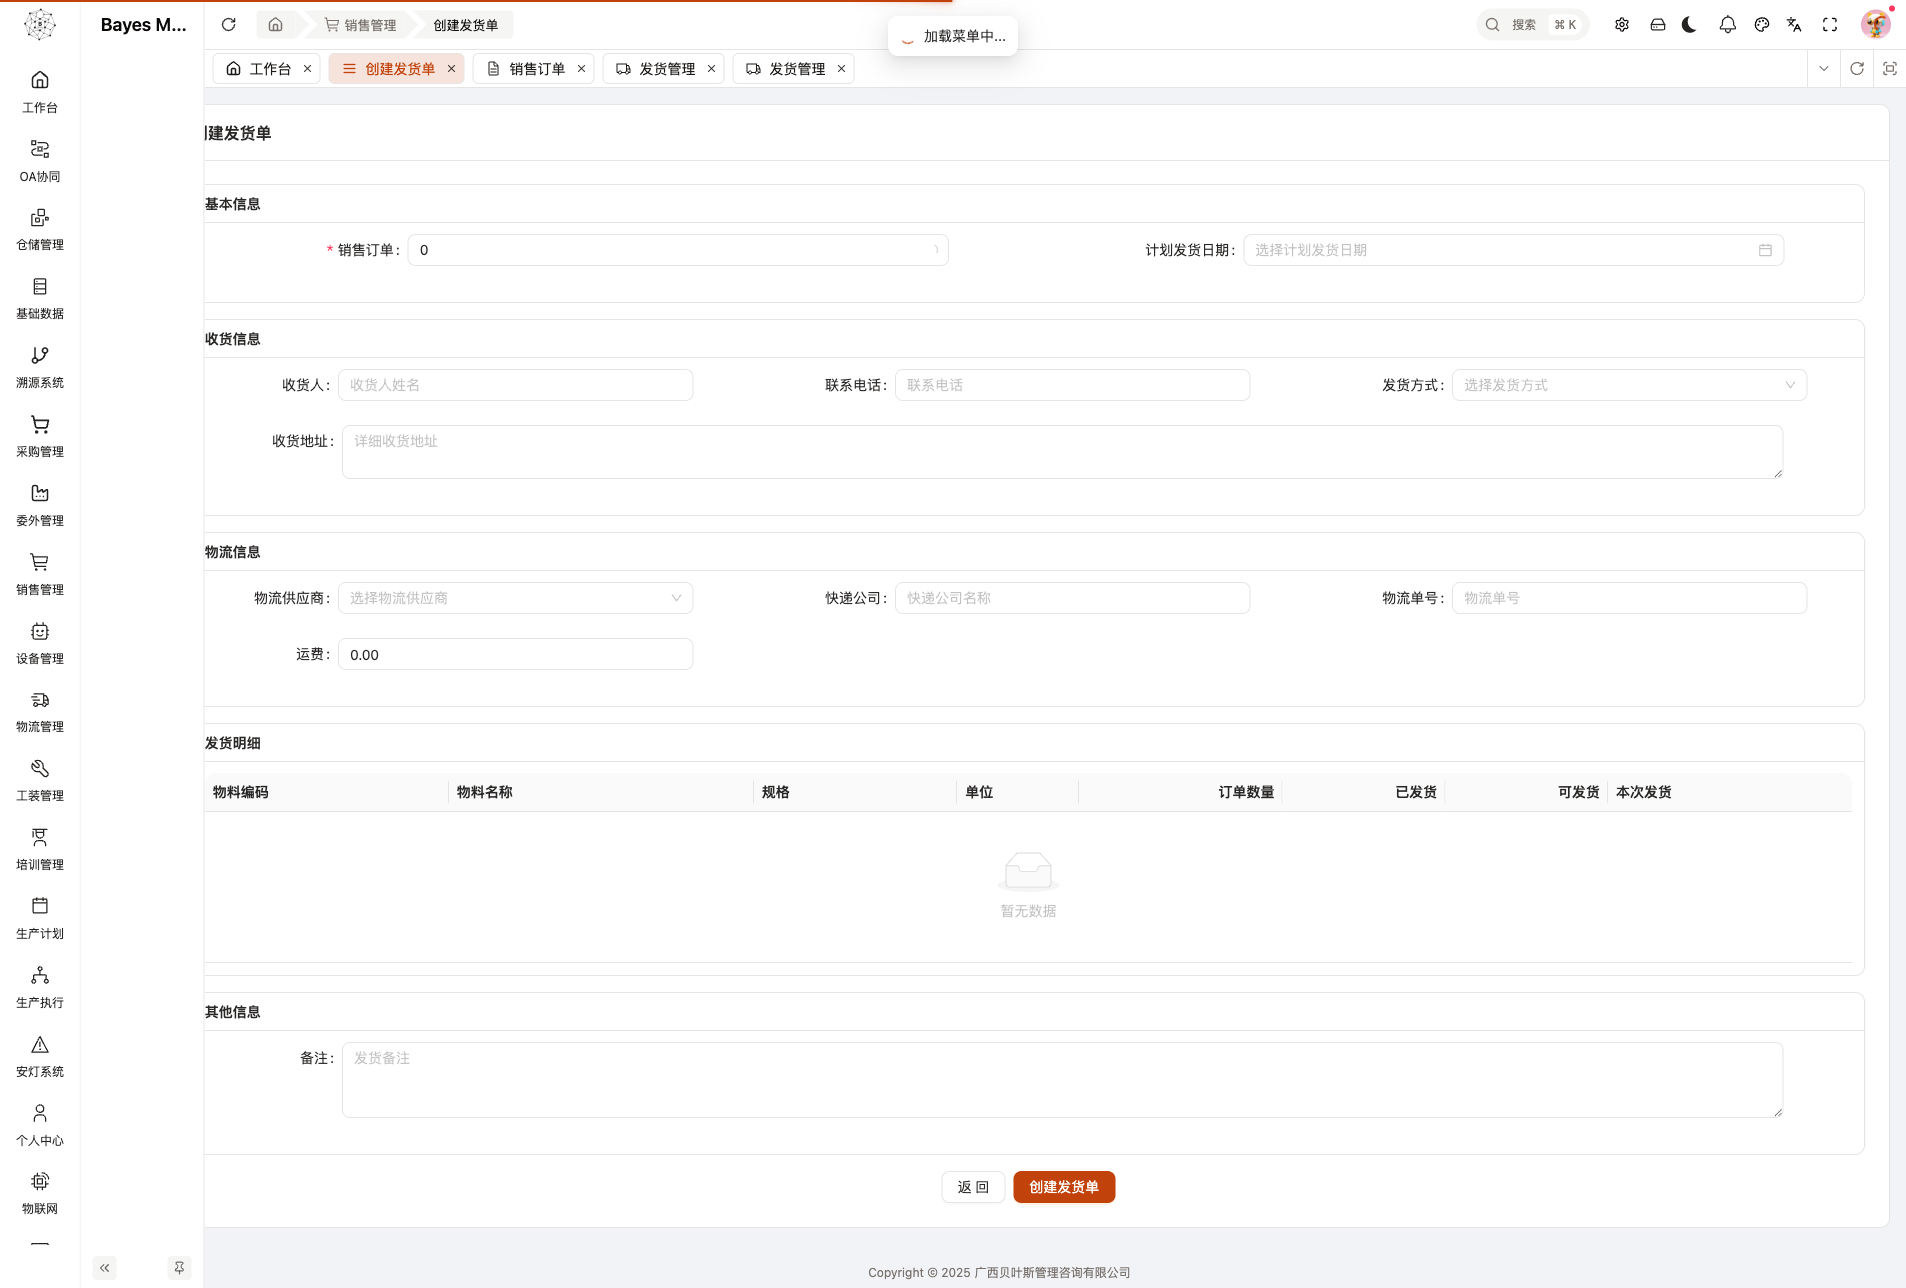Screen dimensions: 1906x1288
Task: Click the user avatar
Action: pos(1876,24)
